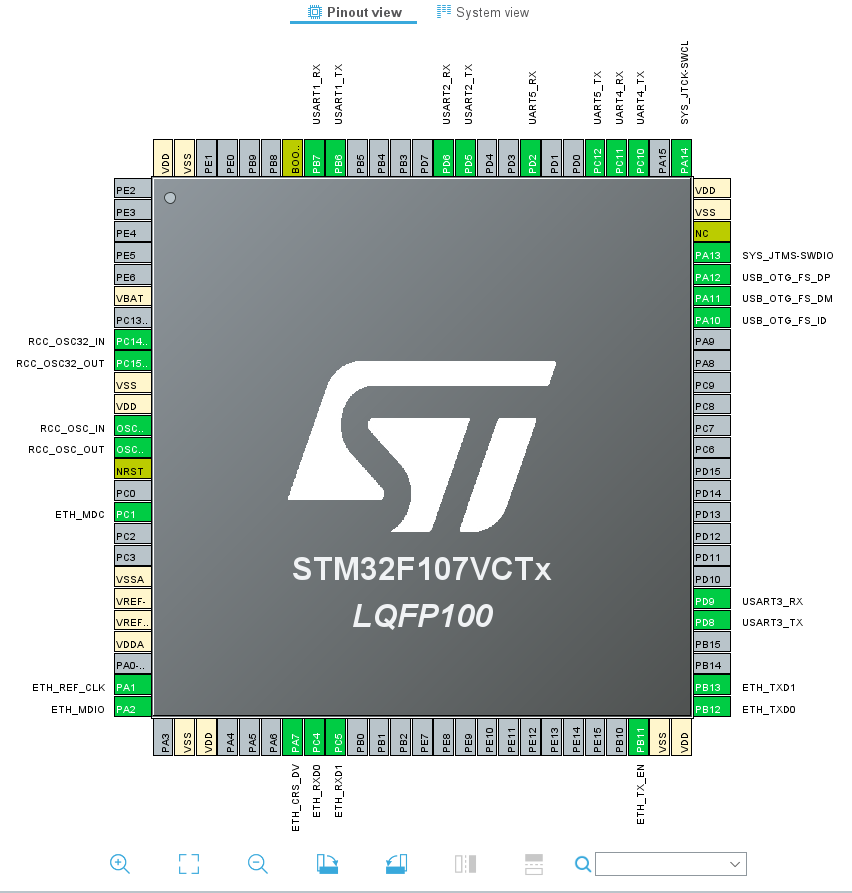Click the NRST reset pin
This screenshot has width=852, height=893.
(x=132, y=470)
